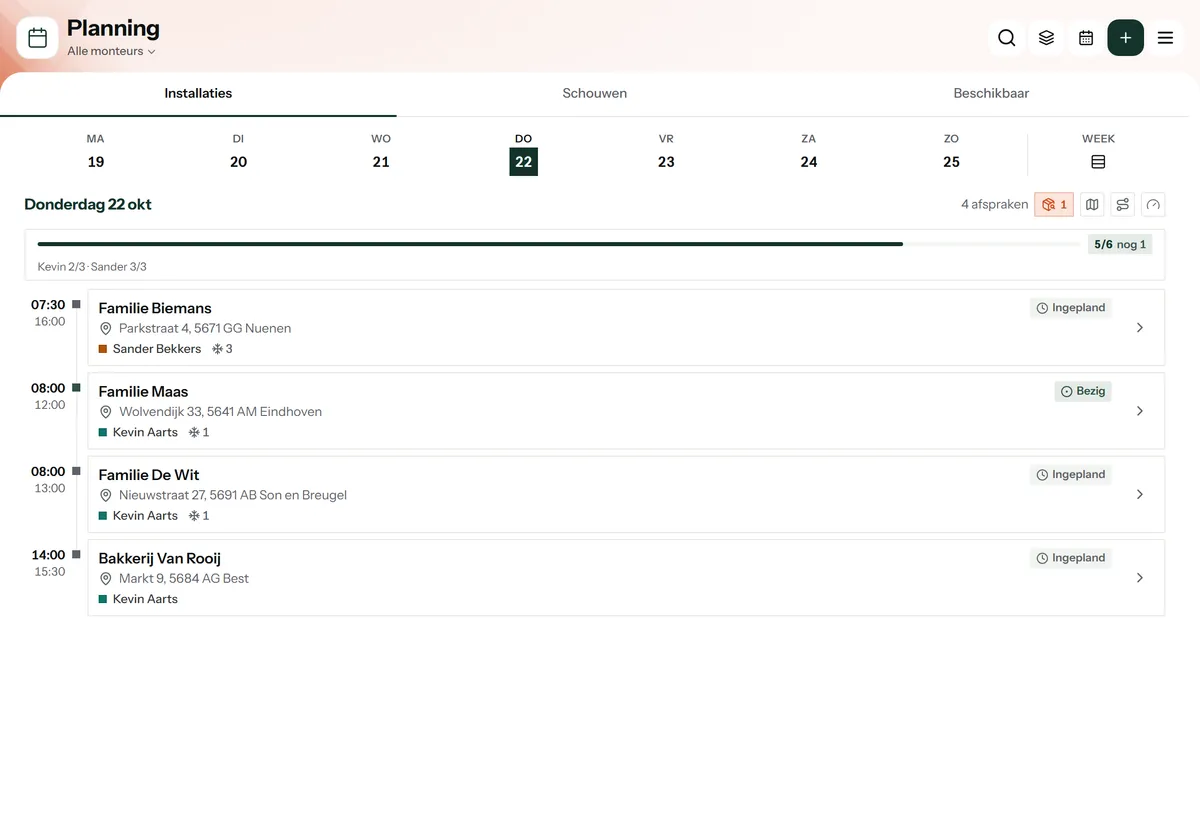Select Friday 23 in the week strip
This screenshot has width=1200, height=834.
(x=666, y=152)
